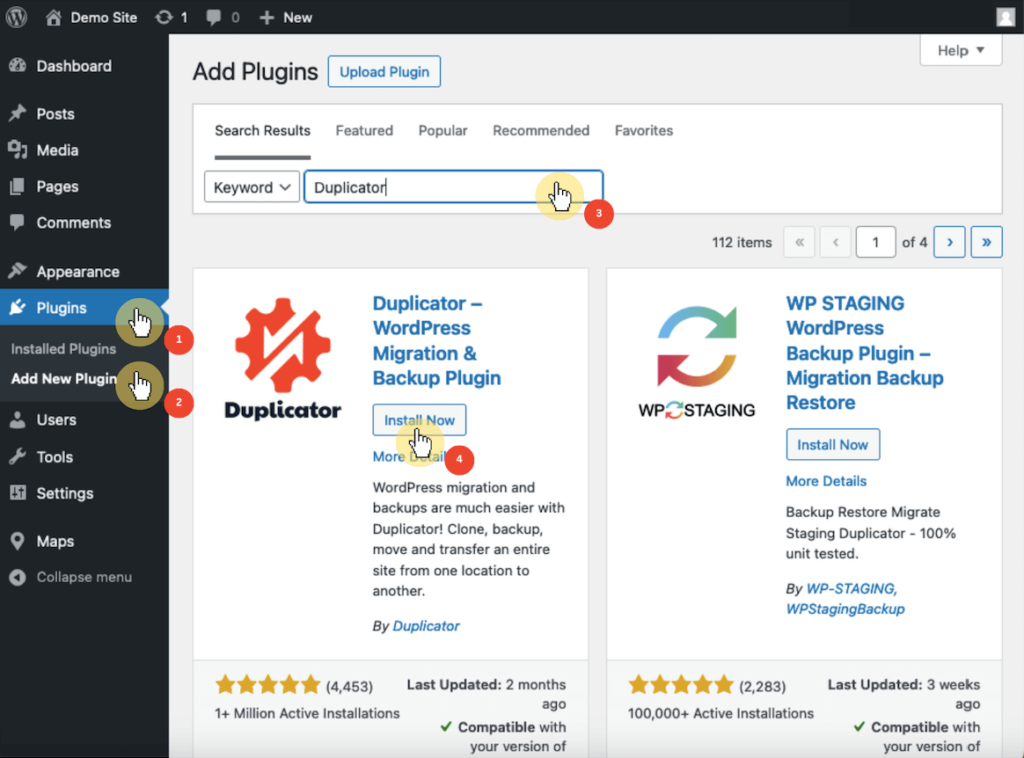Click the Appearance paintbrush icon

coord(18,271)
